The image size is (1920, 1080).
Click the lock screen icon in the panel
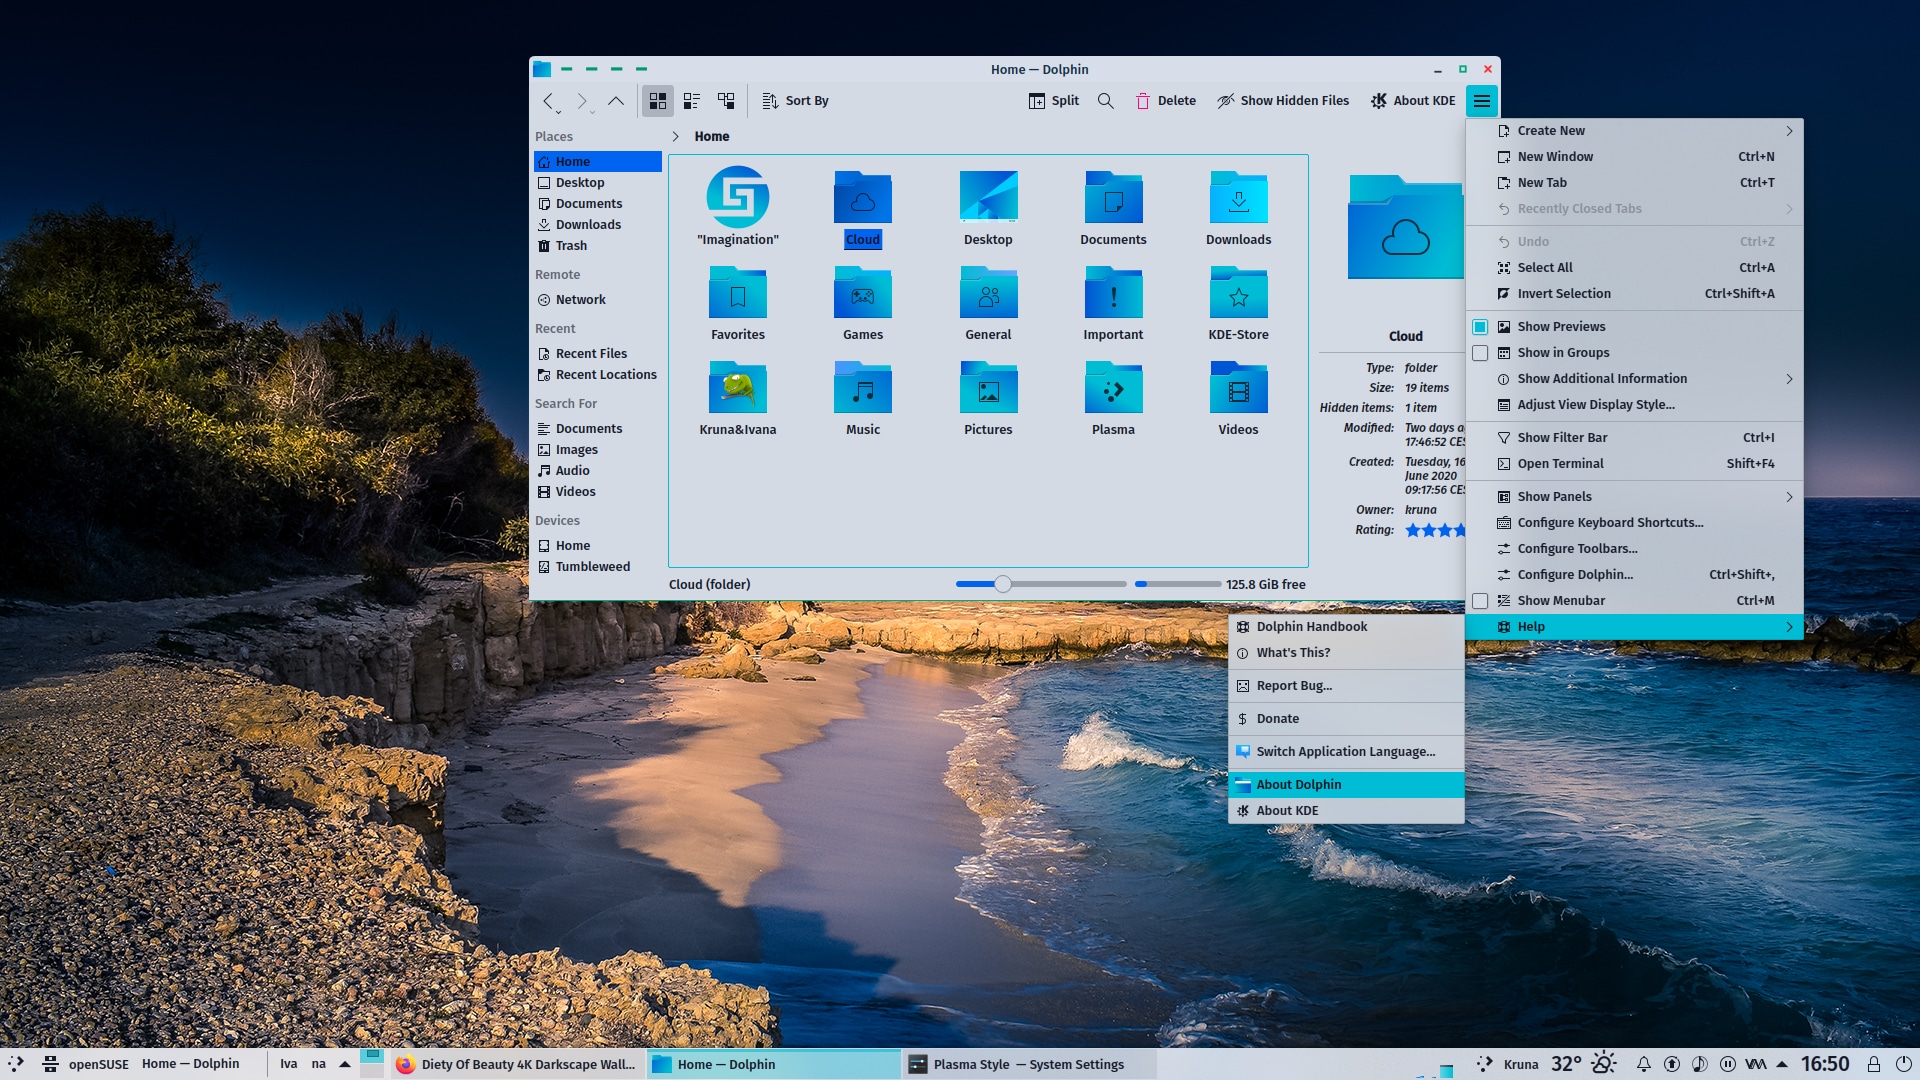click(x=1874, y=1064)
